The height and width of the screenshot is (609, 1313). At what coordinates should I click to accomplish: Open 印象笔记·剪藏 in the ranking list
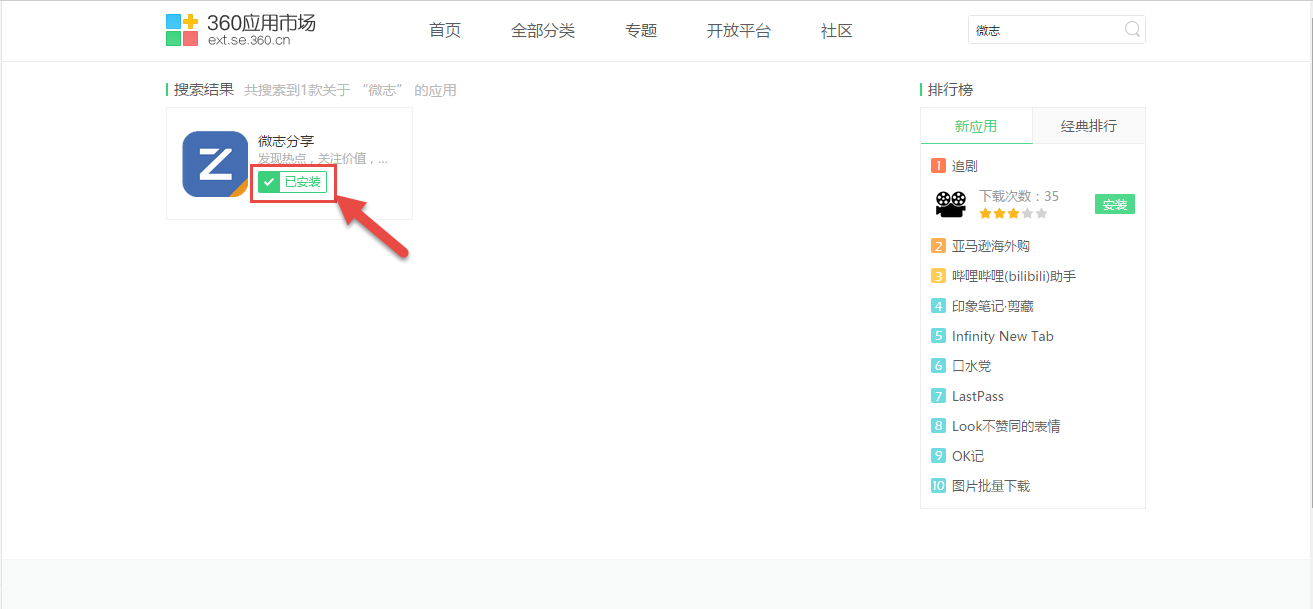coord(994,306)
